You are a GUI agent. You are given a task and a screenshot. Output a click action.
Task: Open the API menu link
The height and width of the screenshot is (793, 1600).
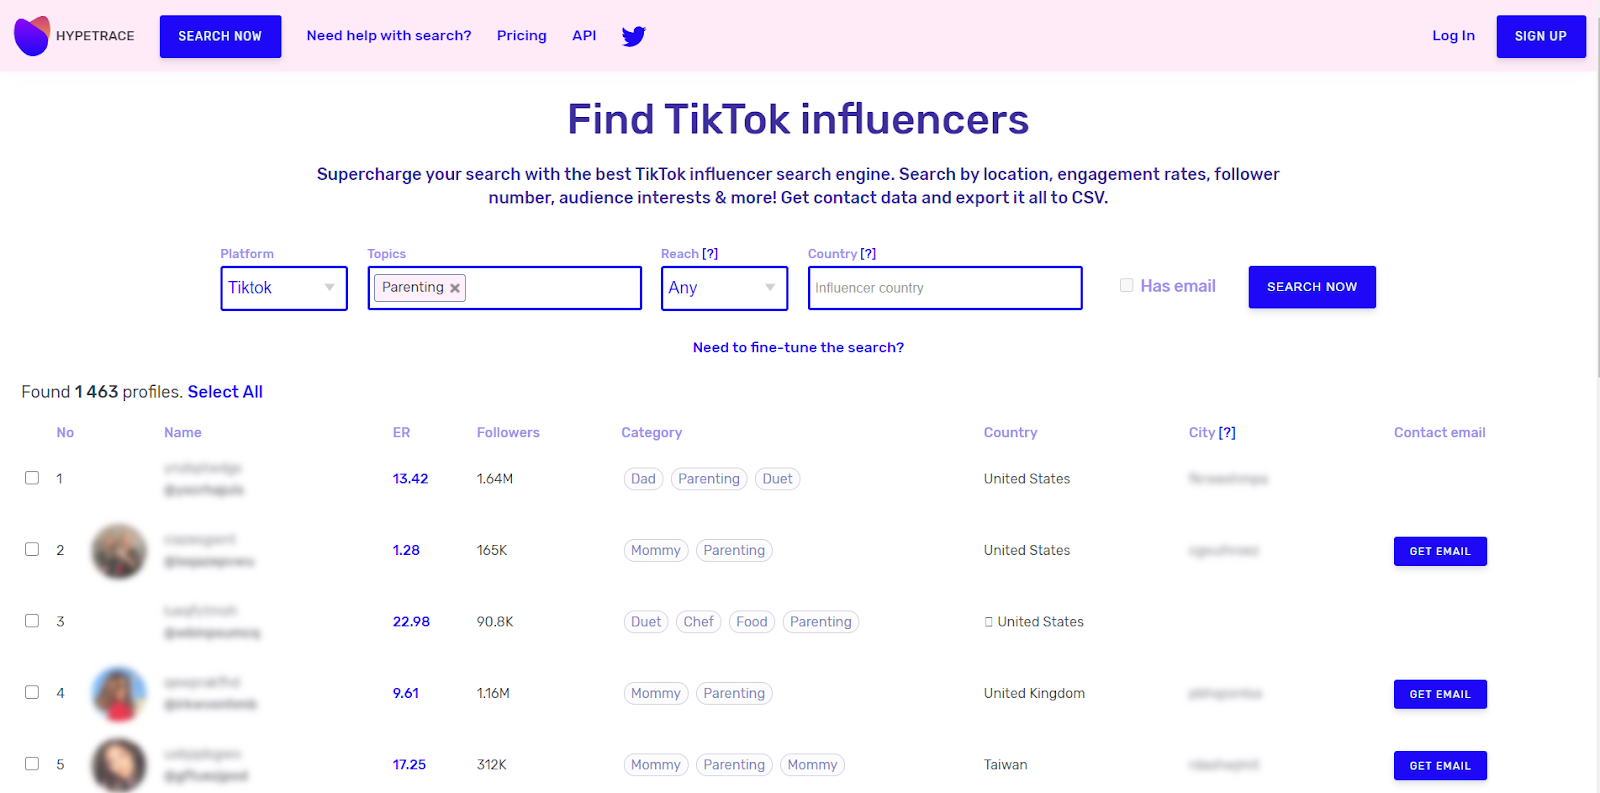click(584, 36)
